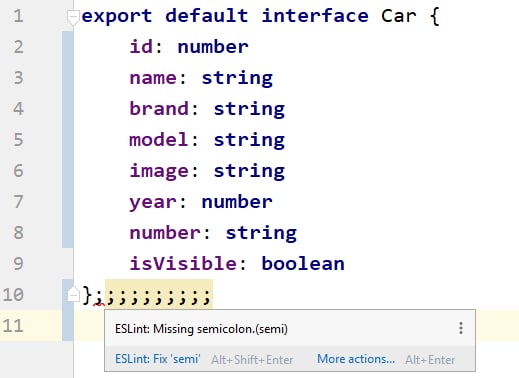Click line number 7 in the gutter

pyautogui.click(x=18, y=202)
